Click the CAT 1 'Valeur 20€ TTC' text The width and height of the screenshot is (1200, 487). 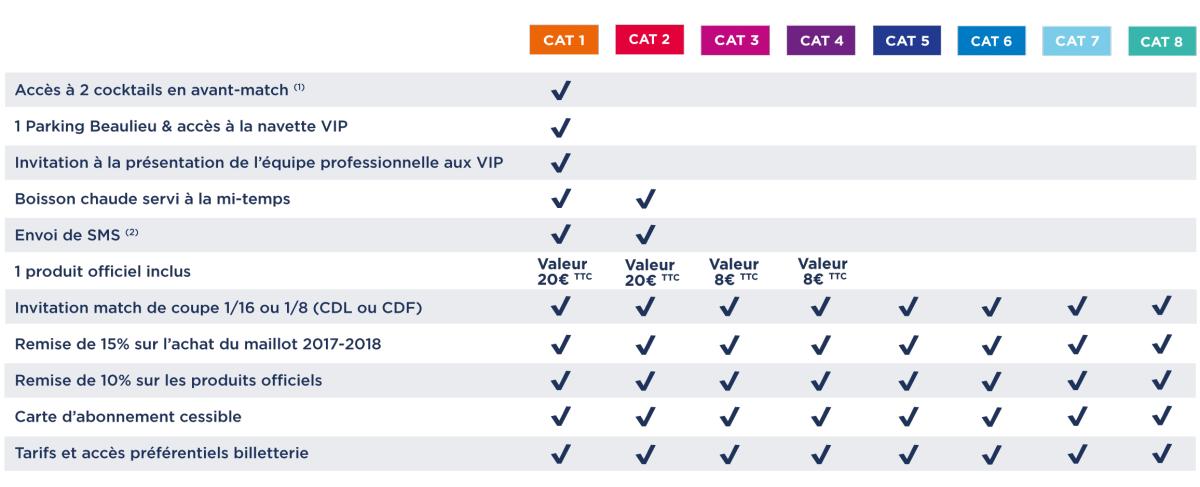click(563, 272)
